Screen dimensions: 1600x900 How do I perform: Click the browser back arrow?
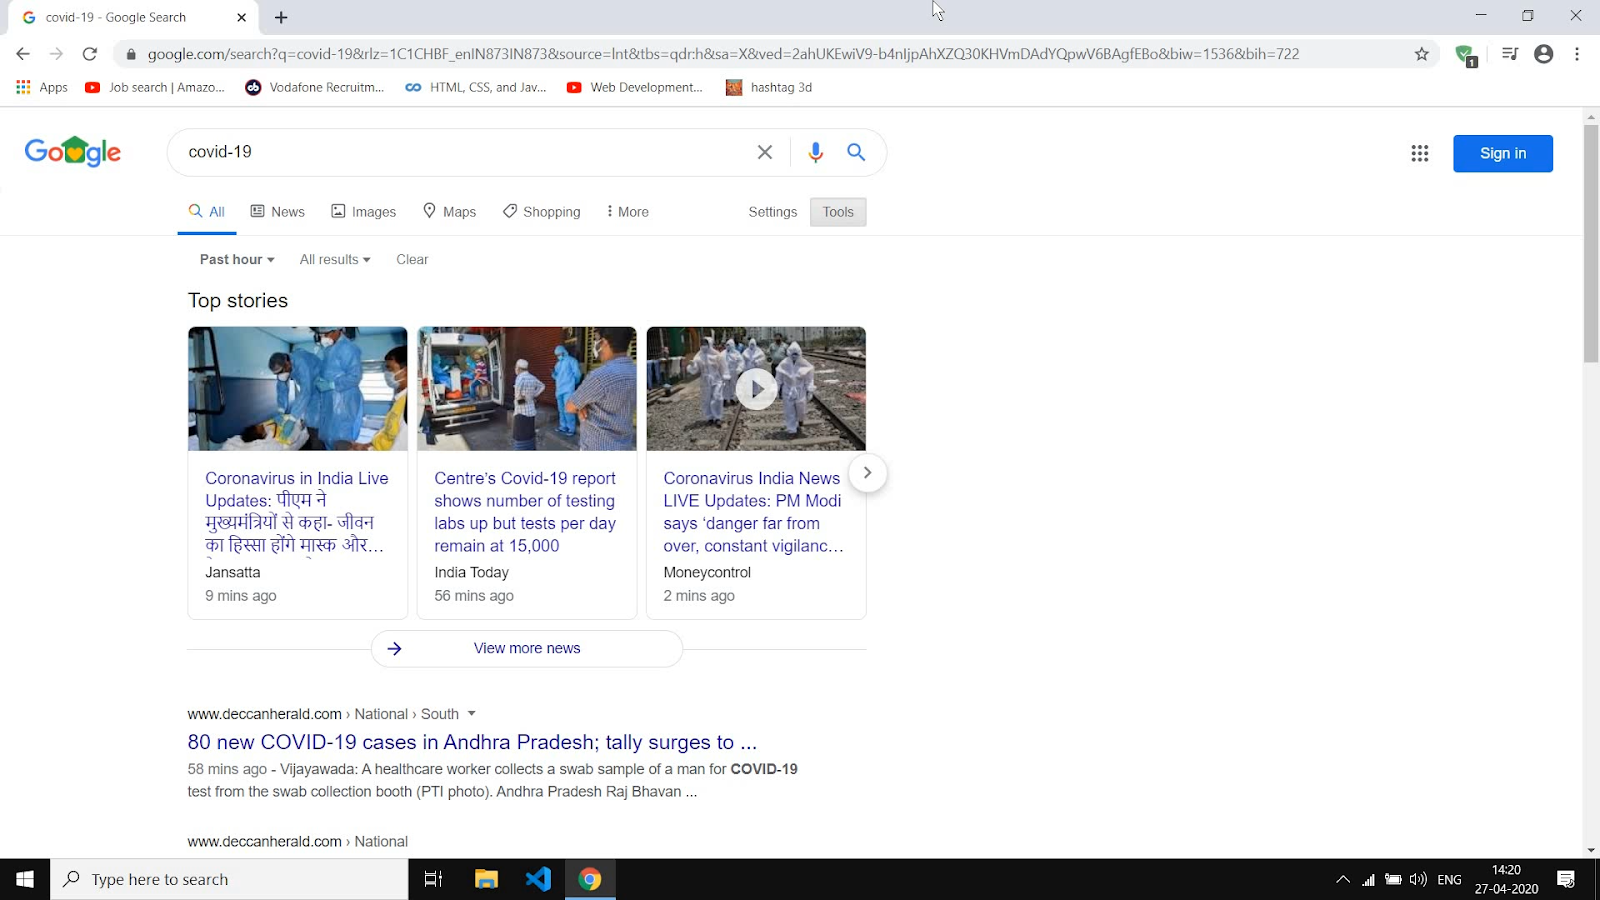click(x=23, y=54)
